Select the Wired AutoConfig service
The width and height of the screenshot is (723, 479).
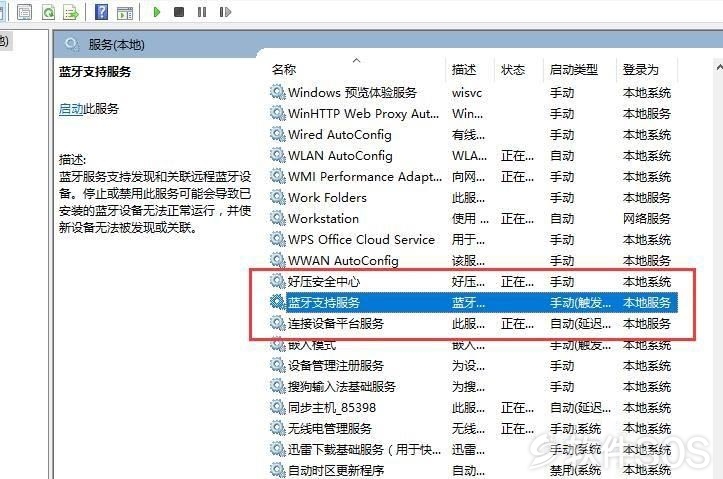click(x=473, y=135)
